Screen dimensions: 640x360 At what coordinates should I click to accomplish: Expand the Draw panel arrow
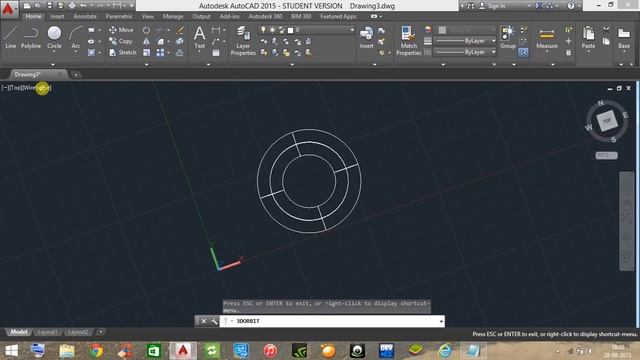pos(53,64)
